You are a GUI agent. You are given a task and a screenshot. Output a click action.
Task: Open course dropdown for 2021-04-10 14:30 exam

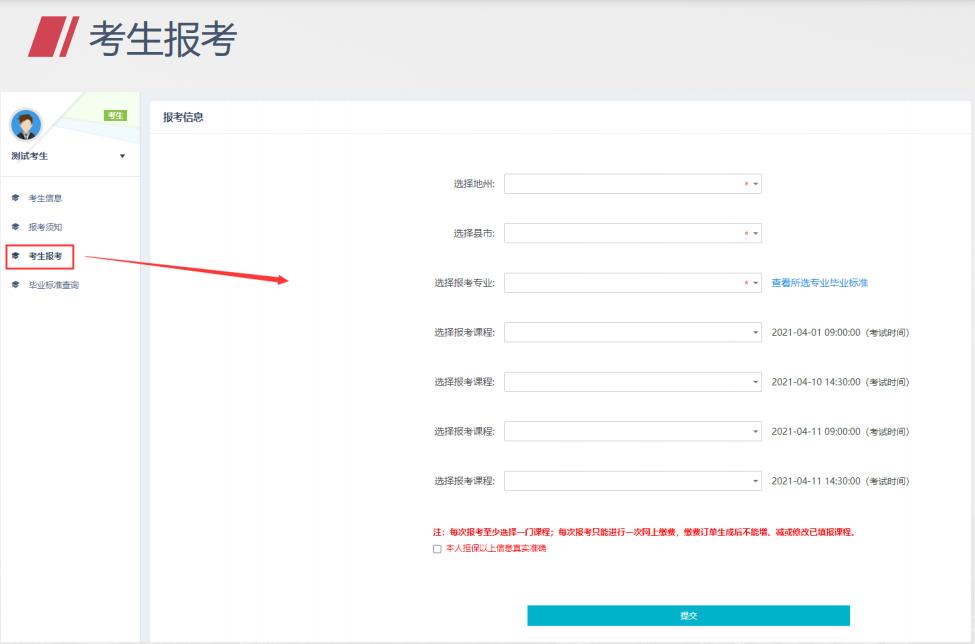[x=632, y=382]
